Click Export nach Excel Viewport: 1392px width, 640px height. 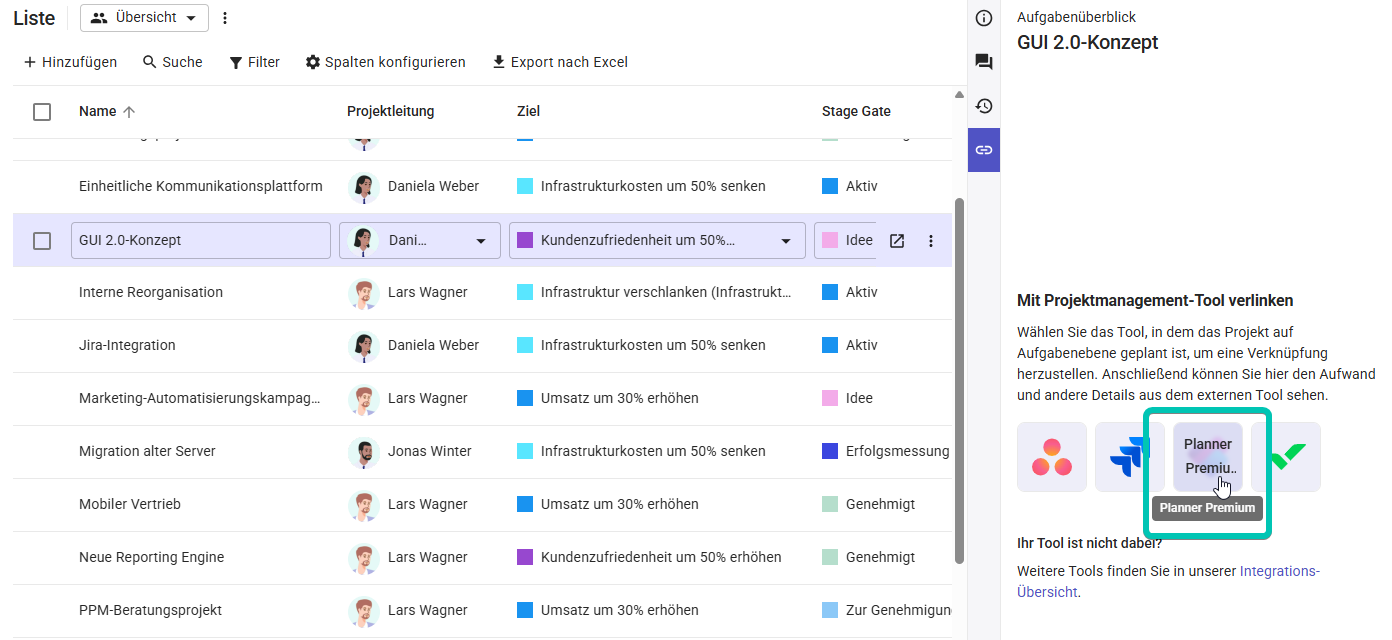[560, 62]
